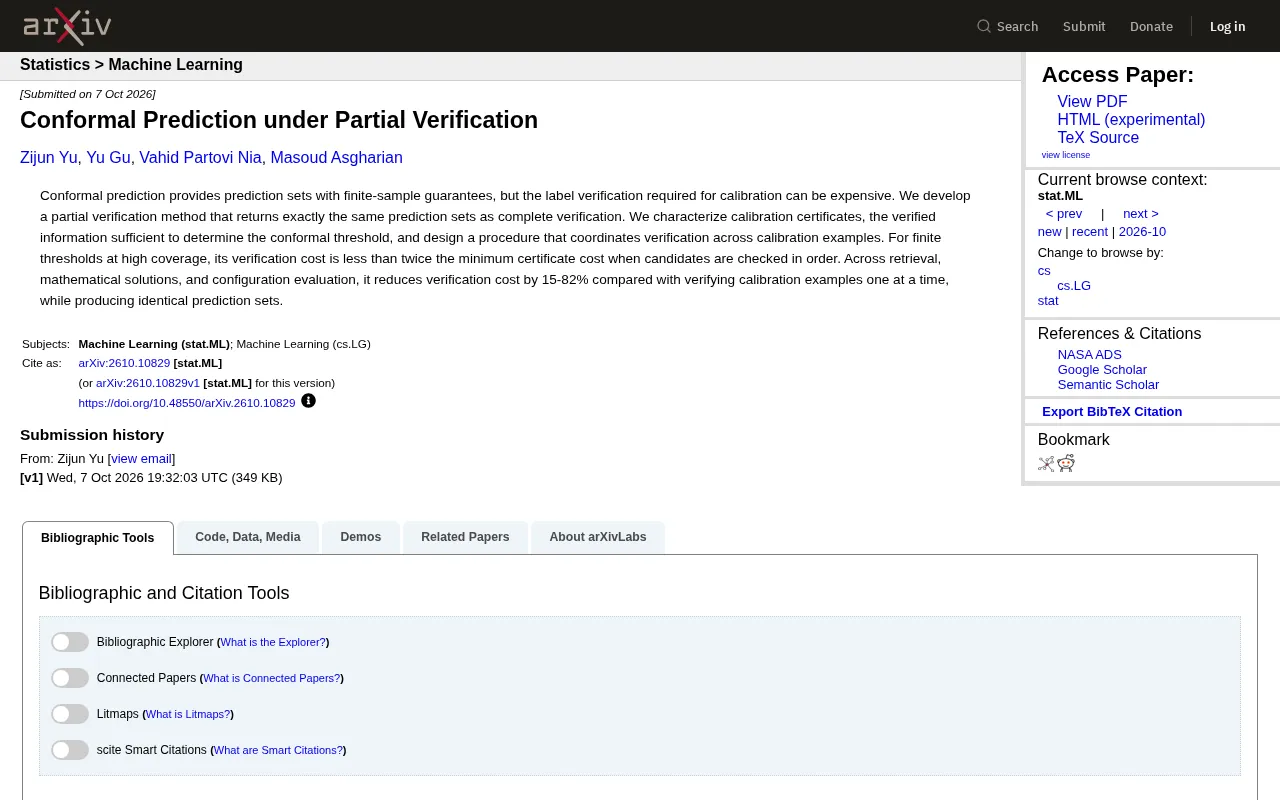The height and width of the screenshot is (800, 1280).
Task: Change browse context to stat
Action: (1048, 301)
